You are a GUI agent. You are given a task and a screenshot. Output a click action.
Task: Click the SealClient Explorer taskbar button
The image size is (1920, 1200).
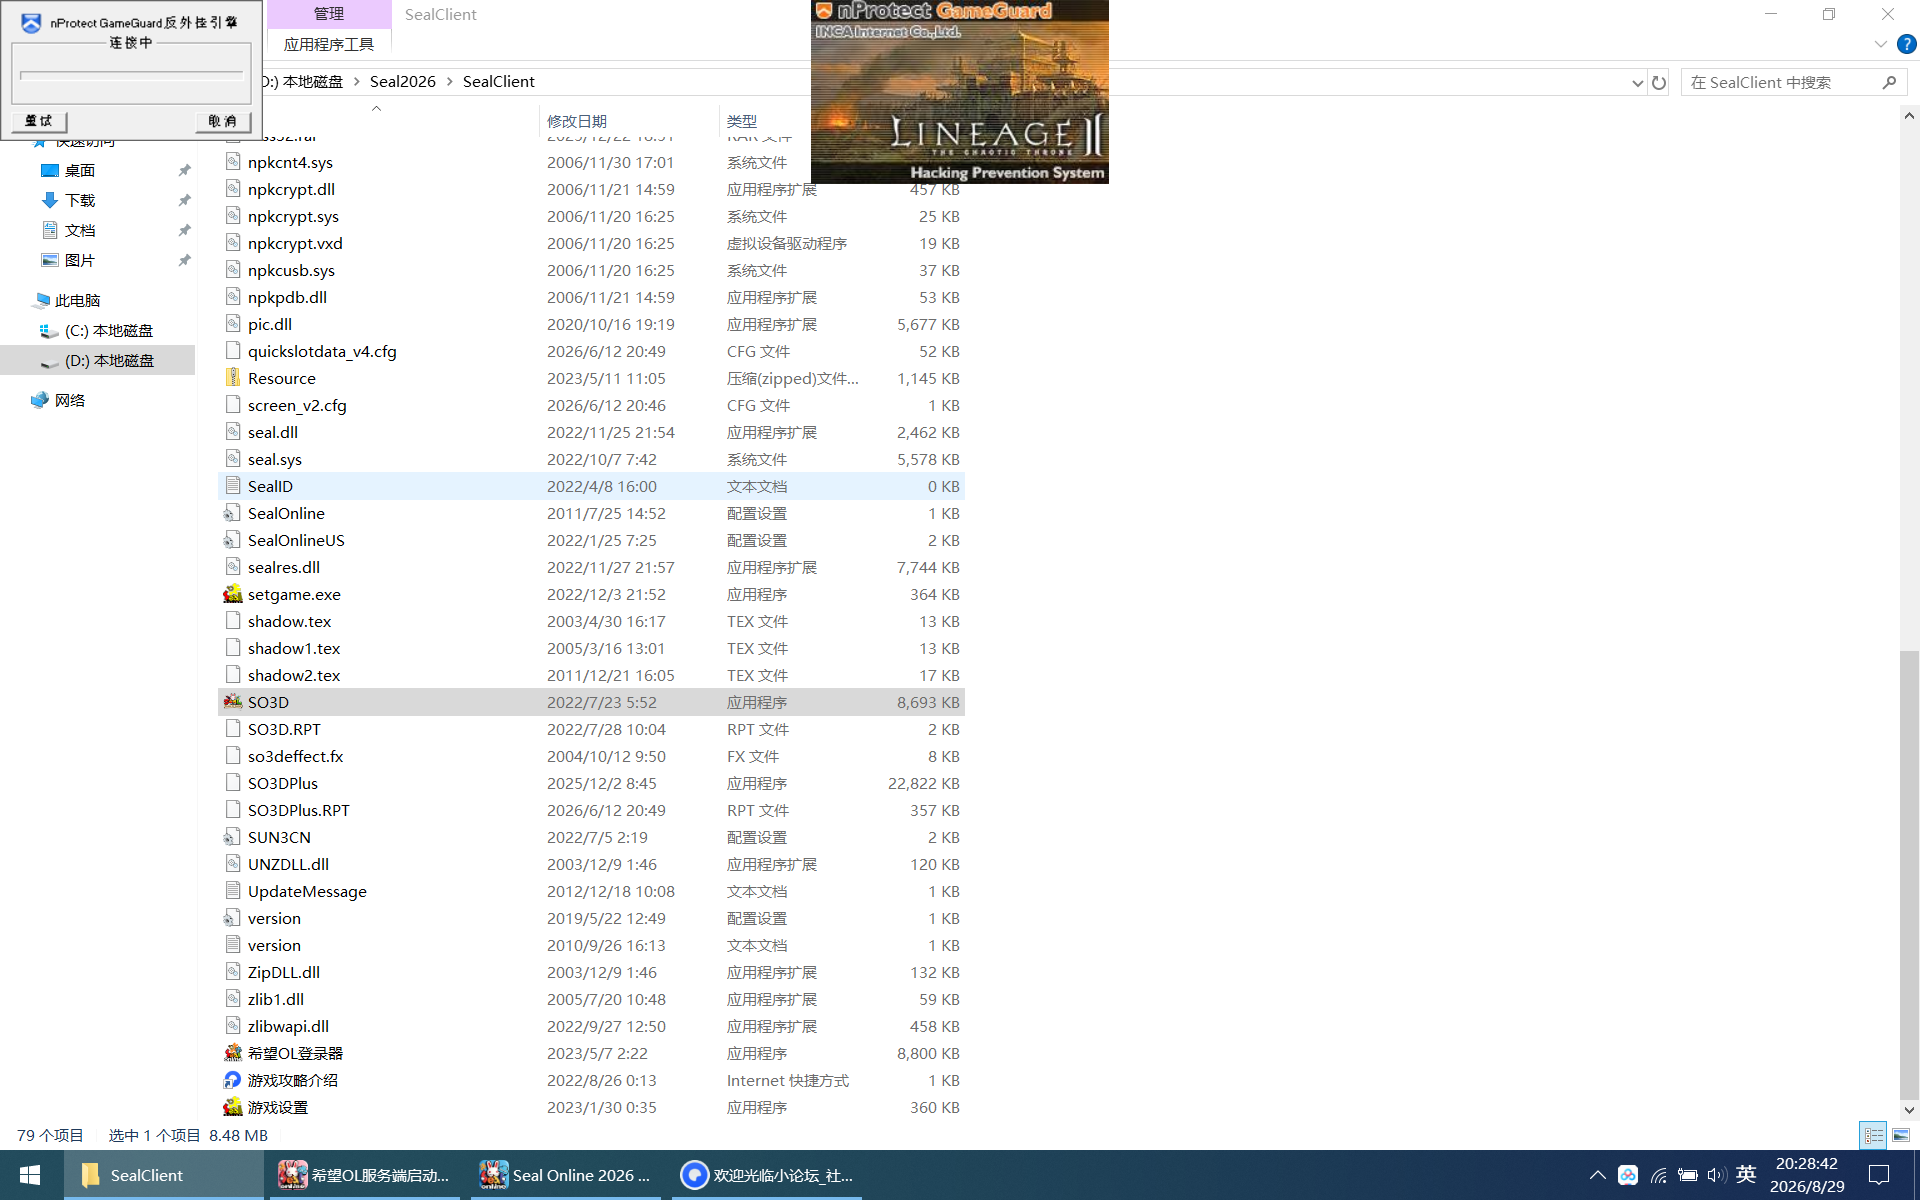[x=164, y=1175]
